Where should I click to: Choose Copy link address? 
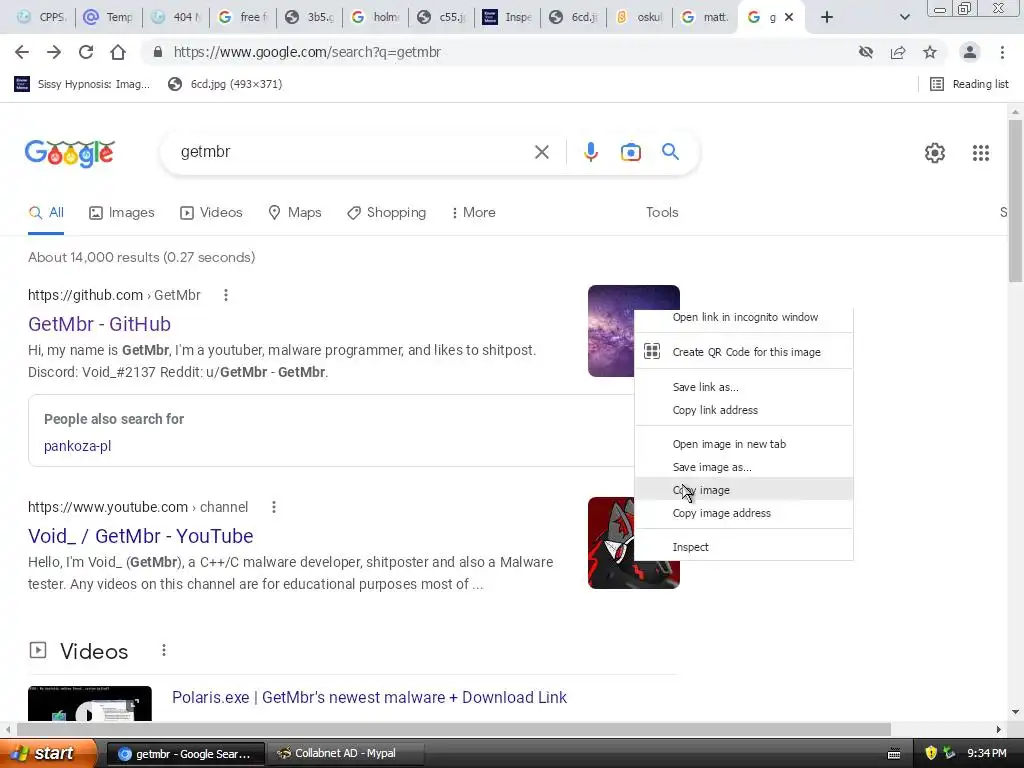coord(744,410)
